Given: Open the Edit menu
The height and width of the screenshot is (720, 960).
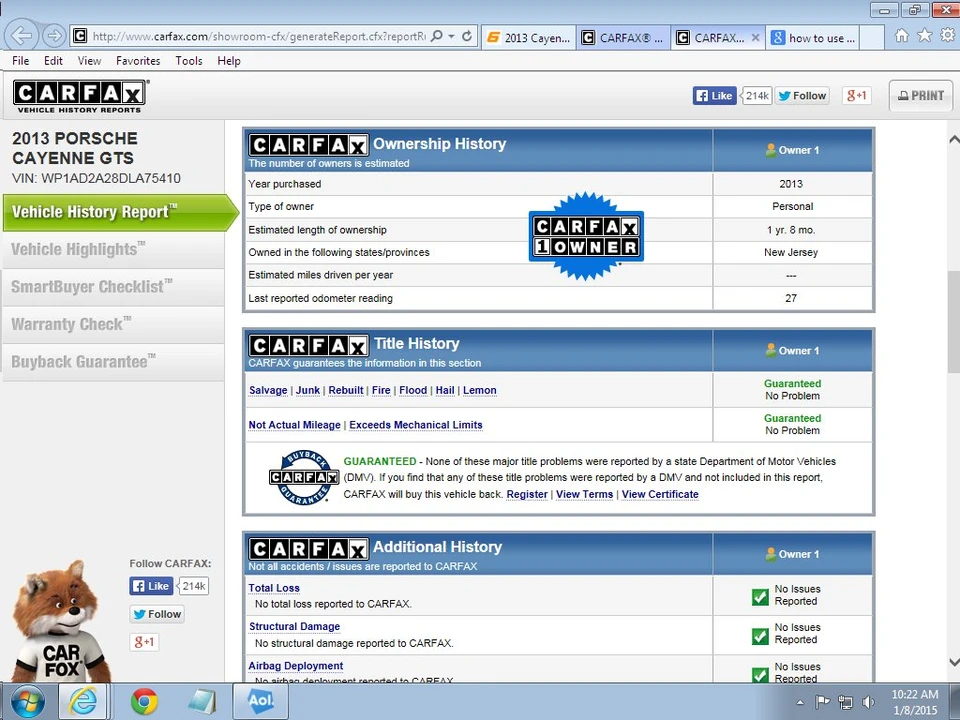Looking at the screenshot, I should tap(53, 61).
